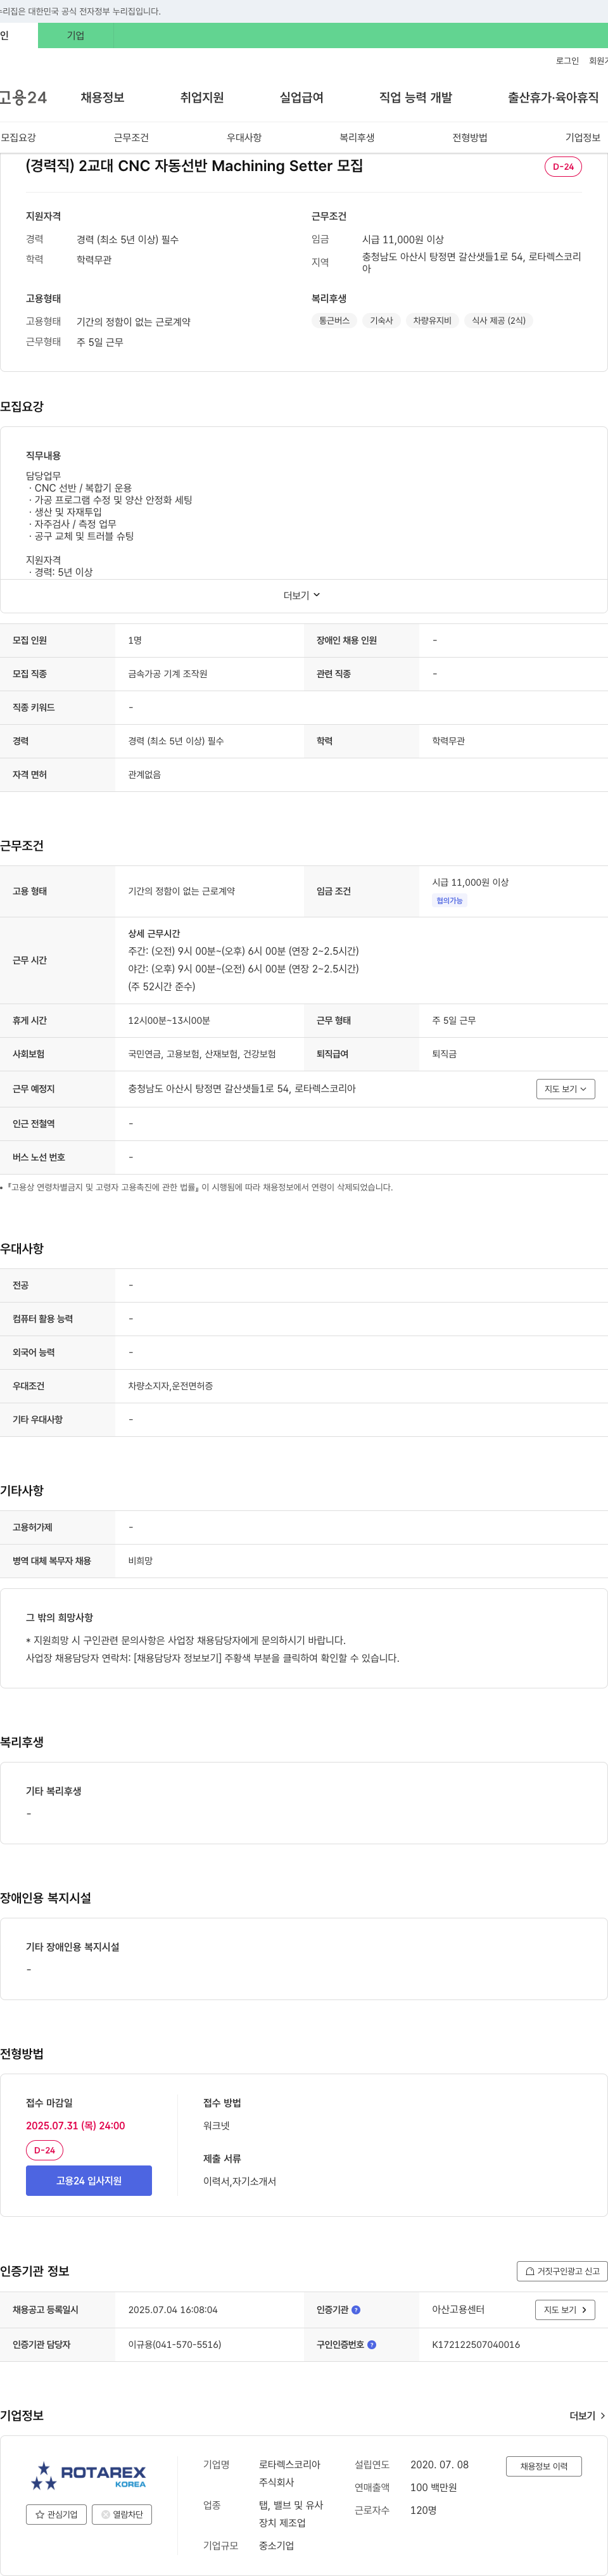The image size is (608, 2576).
Task: Open the 직업 능력 개발 menu
Action: pos(415,97)
